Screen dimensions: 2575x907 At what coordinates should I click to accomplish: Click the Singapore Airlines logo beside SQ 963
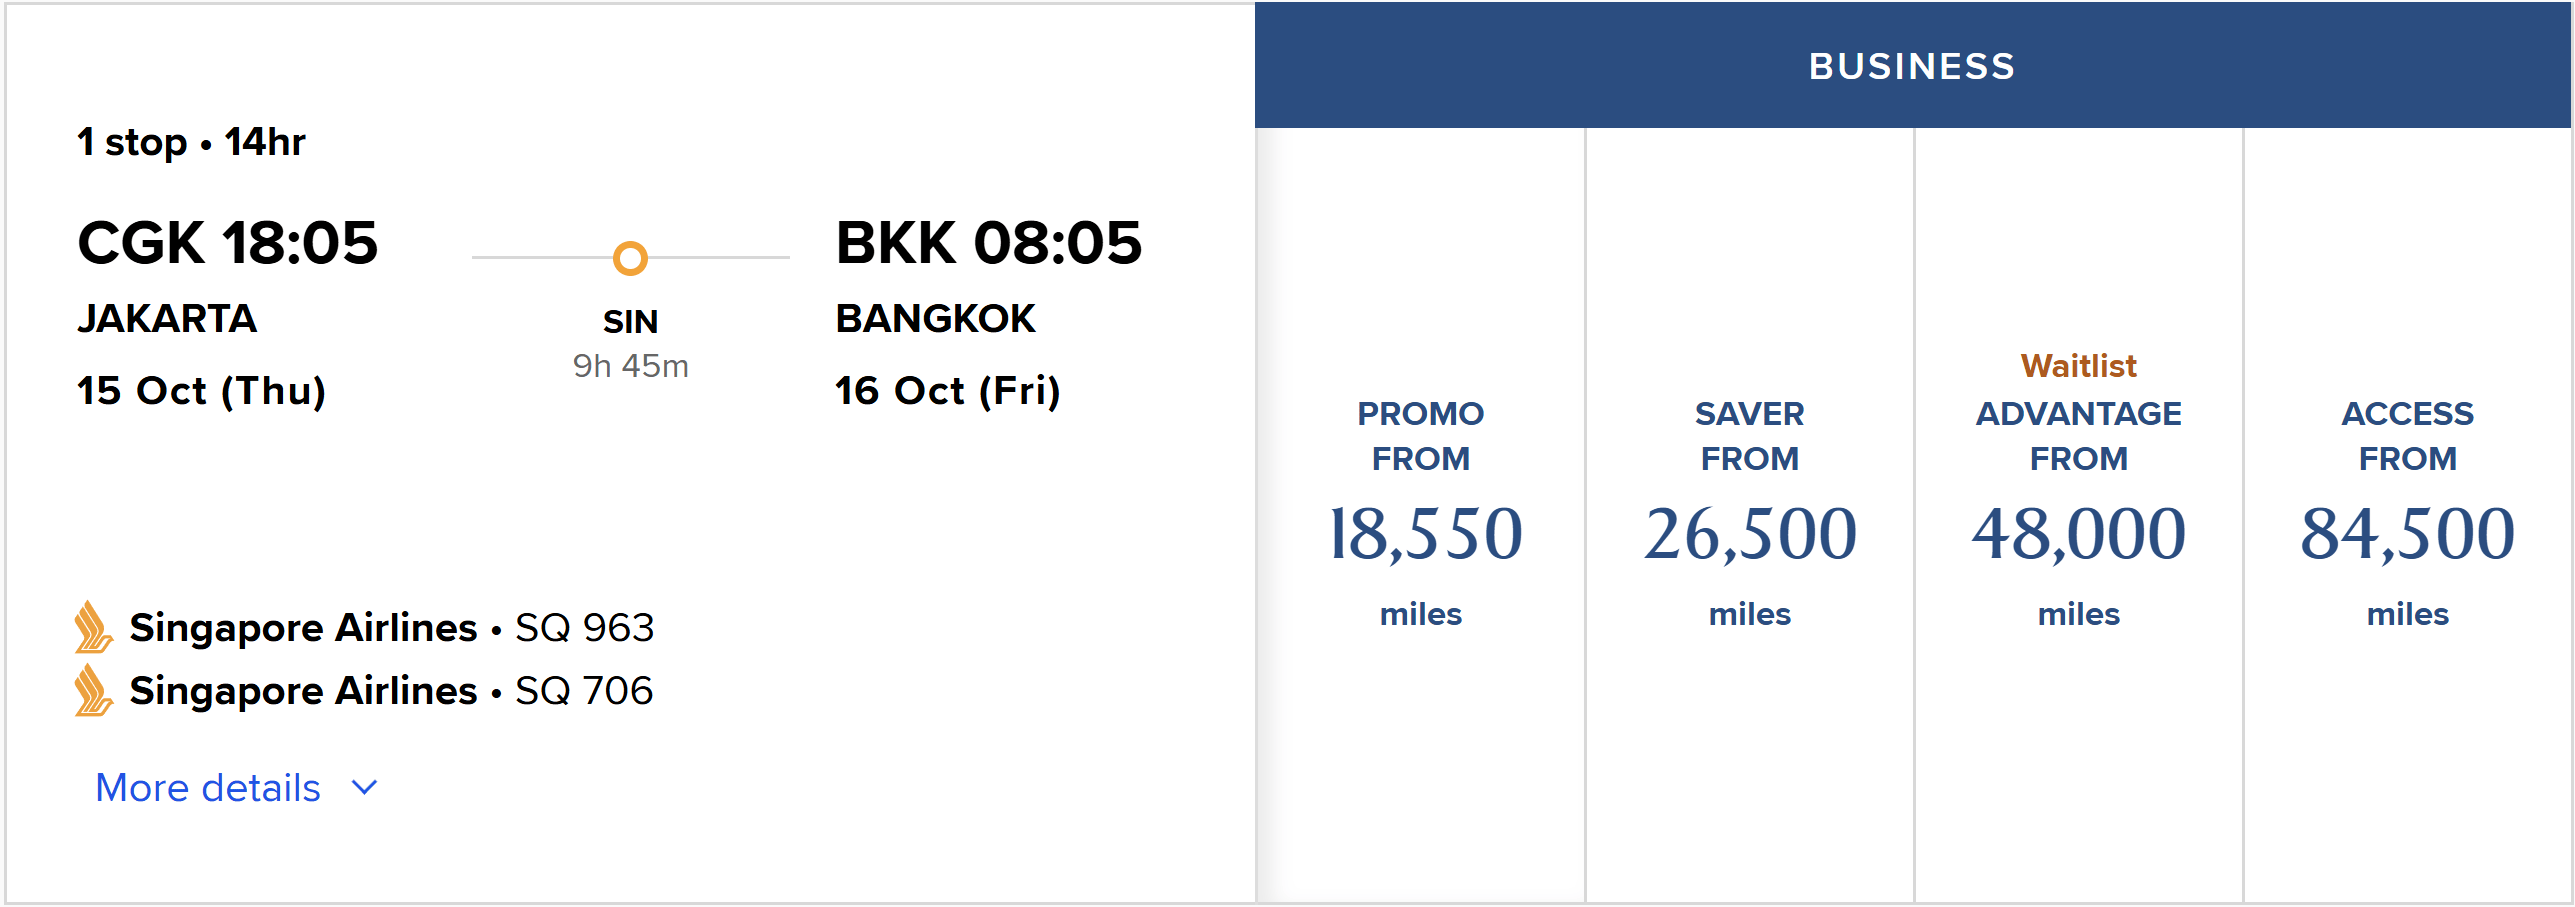pos(93,627)
